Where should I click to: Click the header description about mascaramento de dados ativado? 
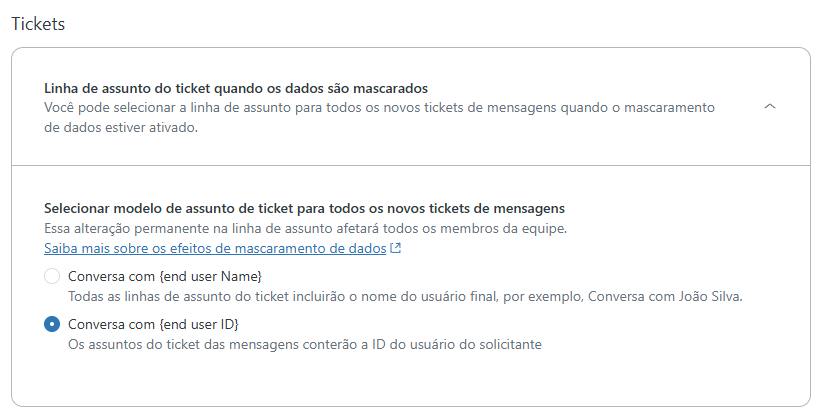tap(120, 127)
